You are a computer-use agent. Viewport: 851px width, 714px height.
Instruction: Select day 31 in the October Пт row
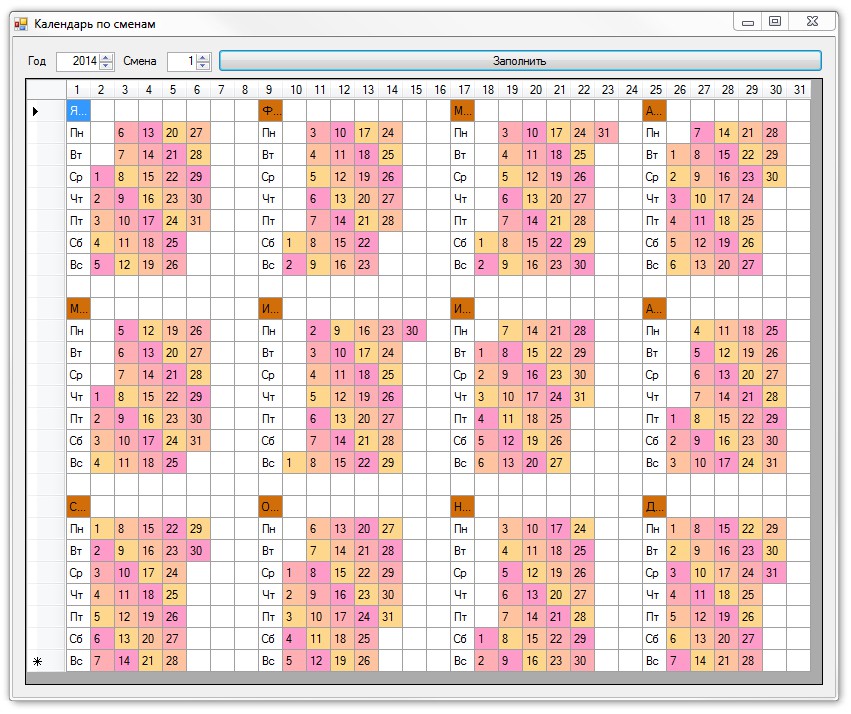(390, 617)
